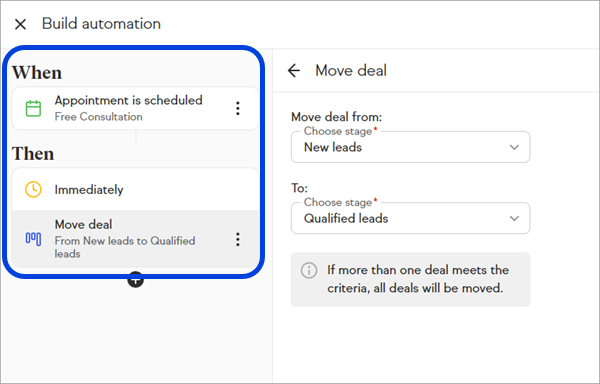Select the Move deal action card
This screenshot has width=600, height=384.
(135, 239)
